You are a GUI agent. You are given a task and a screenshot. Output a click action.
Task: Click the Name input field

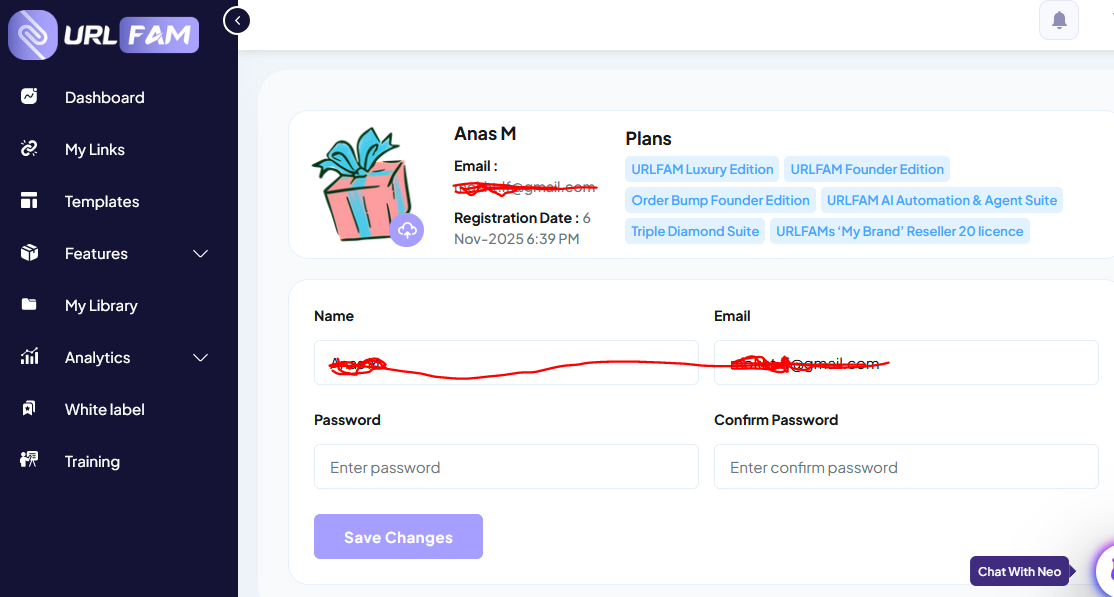(506, 363)
